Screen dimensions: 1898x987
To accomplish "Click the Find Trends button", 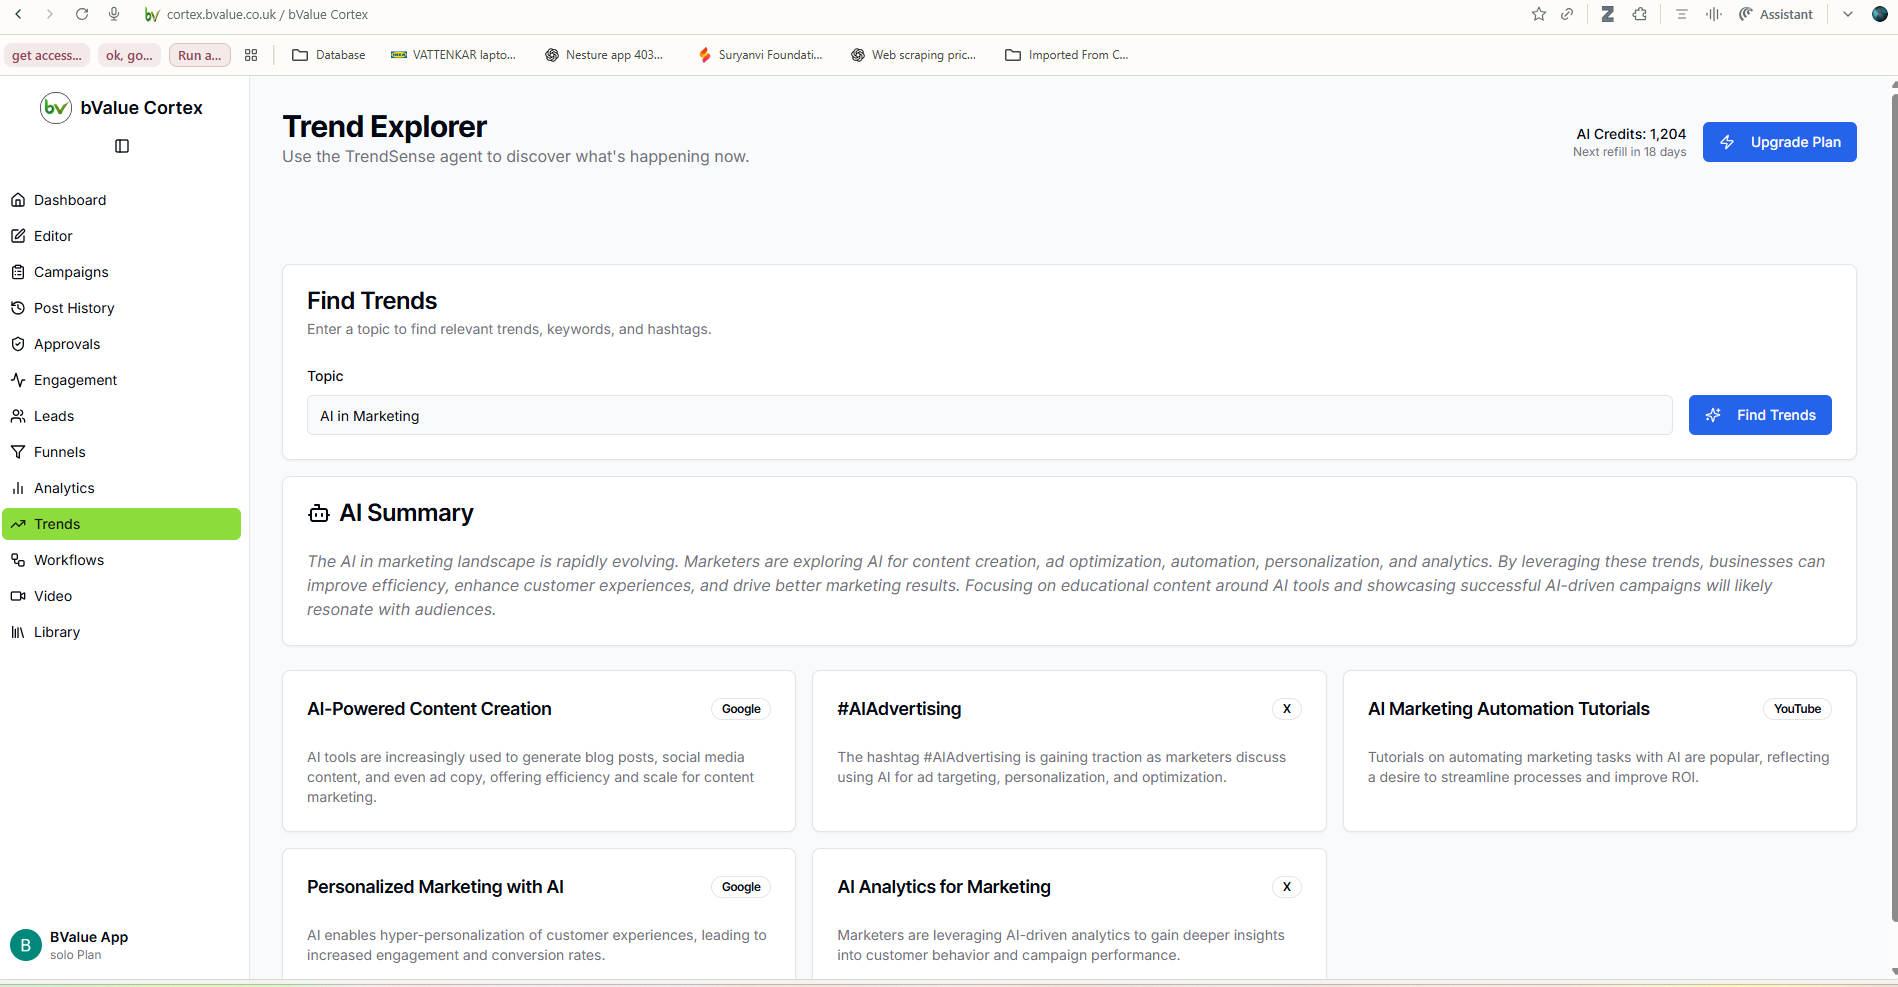I will tap(1760, 414).
